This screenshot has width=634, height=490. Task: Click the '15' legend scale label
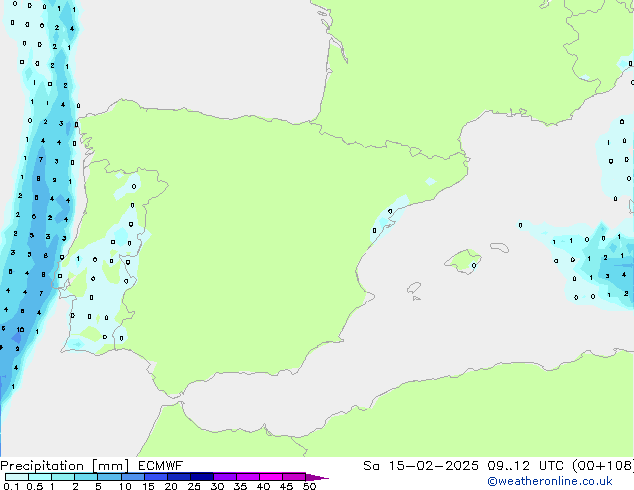[x=148, y=486]
